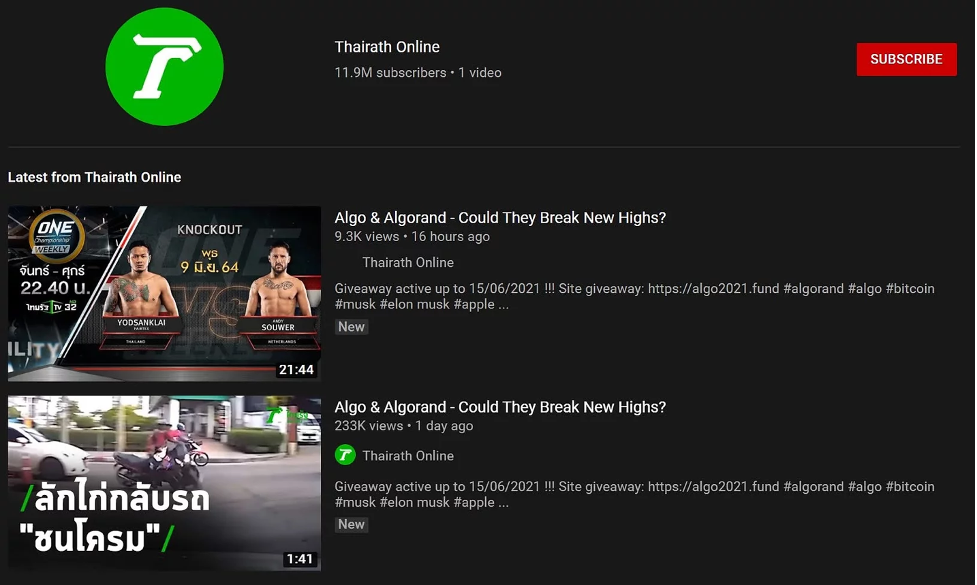Image resolution: width=977 pixels, height=585 pixels.
Task: Click the New badge on first video
Action: point(351,326)
